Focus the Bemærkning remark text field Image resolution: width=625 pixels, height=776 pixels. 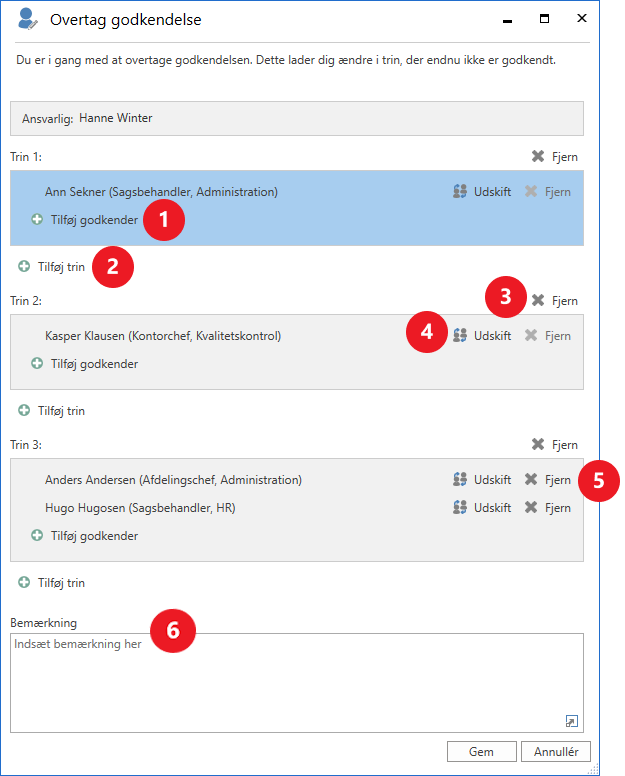click(x=296, y=683)
